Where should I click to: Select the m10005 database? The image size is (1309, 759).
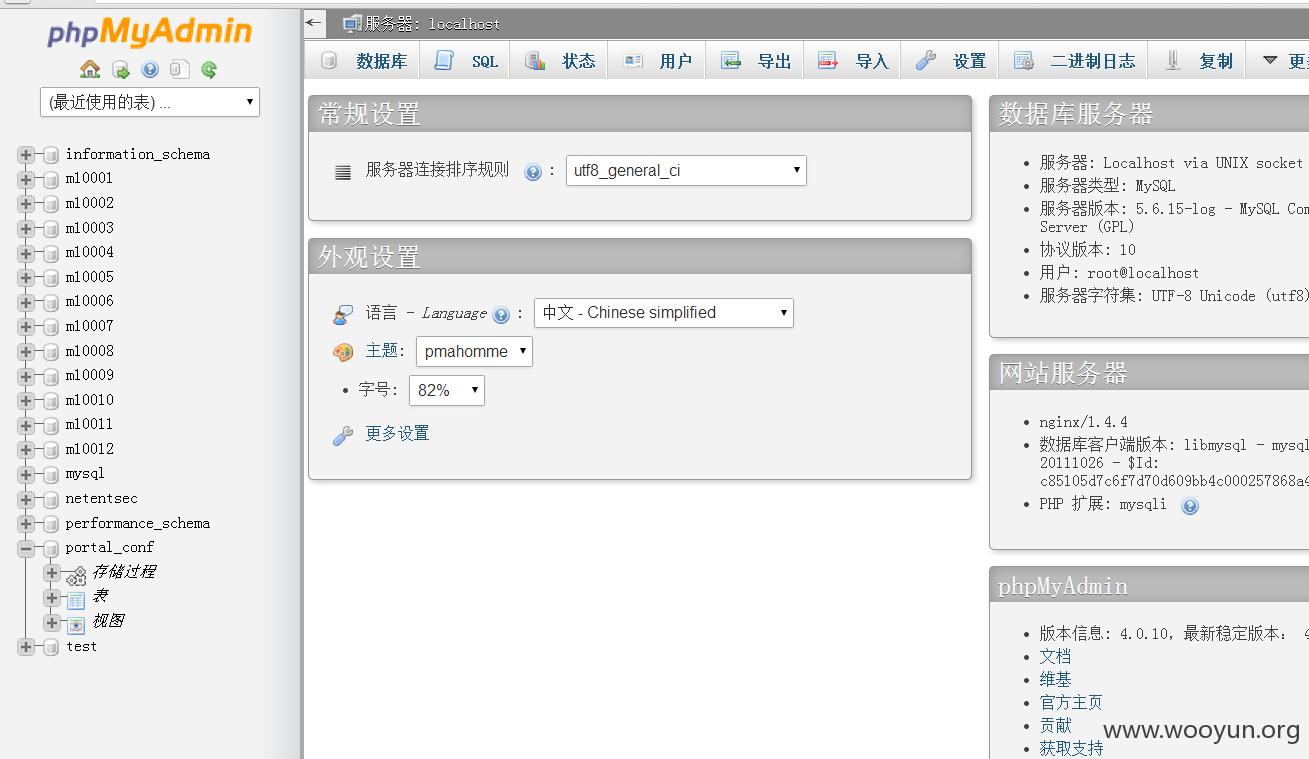click(x=89, y=277)
